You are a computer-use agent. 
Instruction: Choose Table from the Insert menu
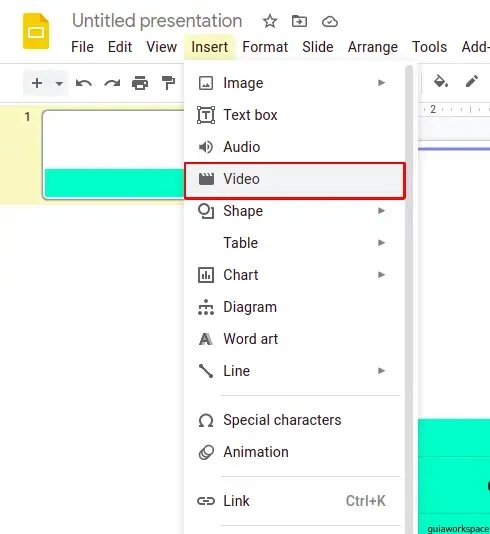point(295,243)
